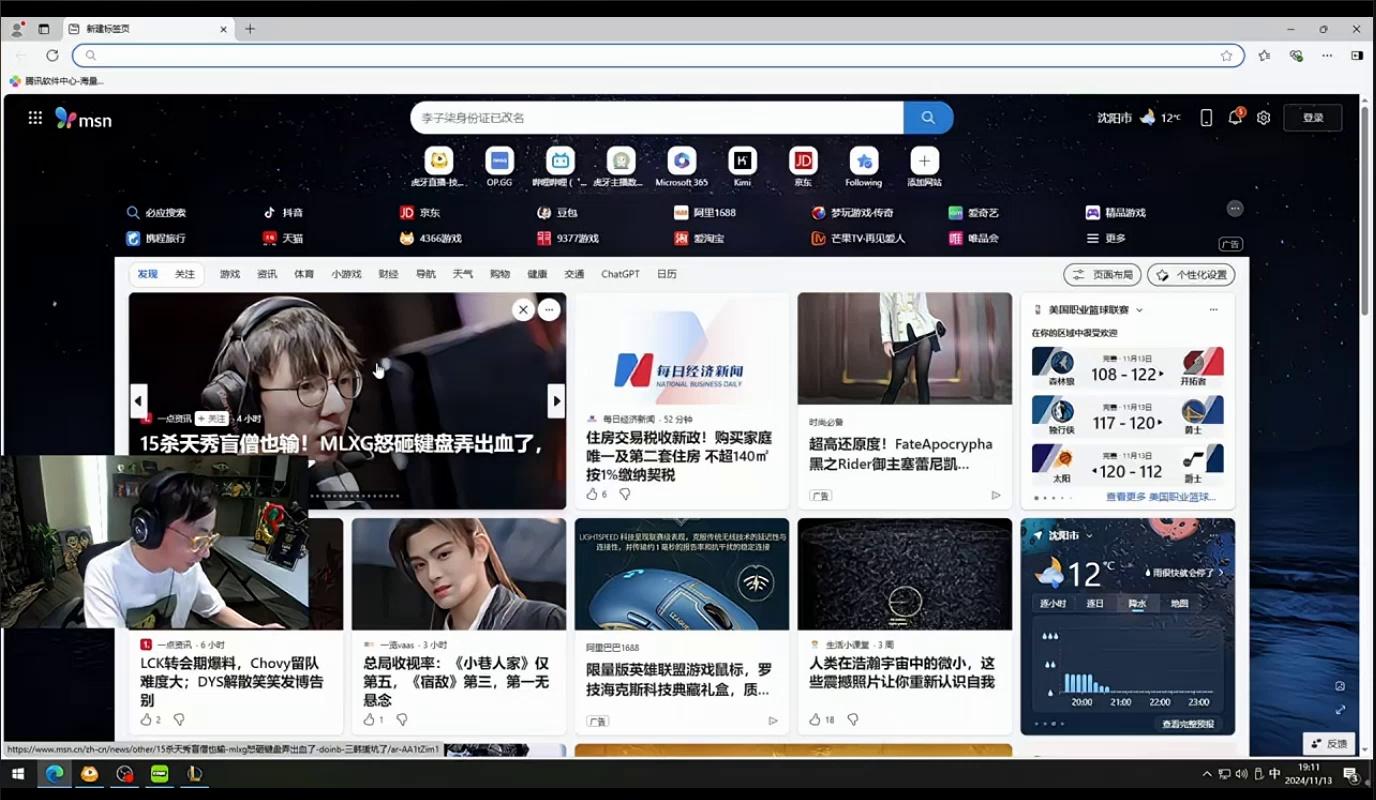Expand the 沈阳市 weather location dropdown
Screen dimensions: 1376x800
pos(1089,536)
